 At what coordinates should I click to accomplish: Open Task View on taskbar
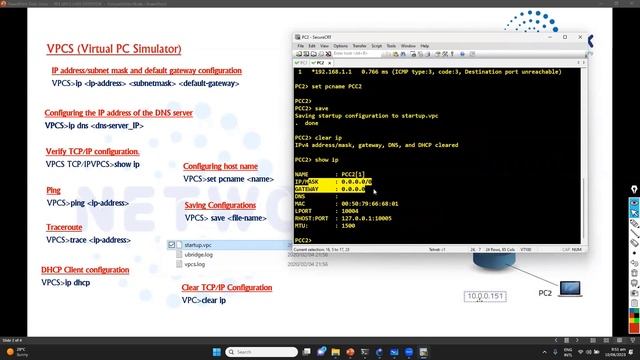tap(307, 352)
